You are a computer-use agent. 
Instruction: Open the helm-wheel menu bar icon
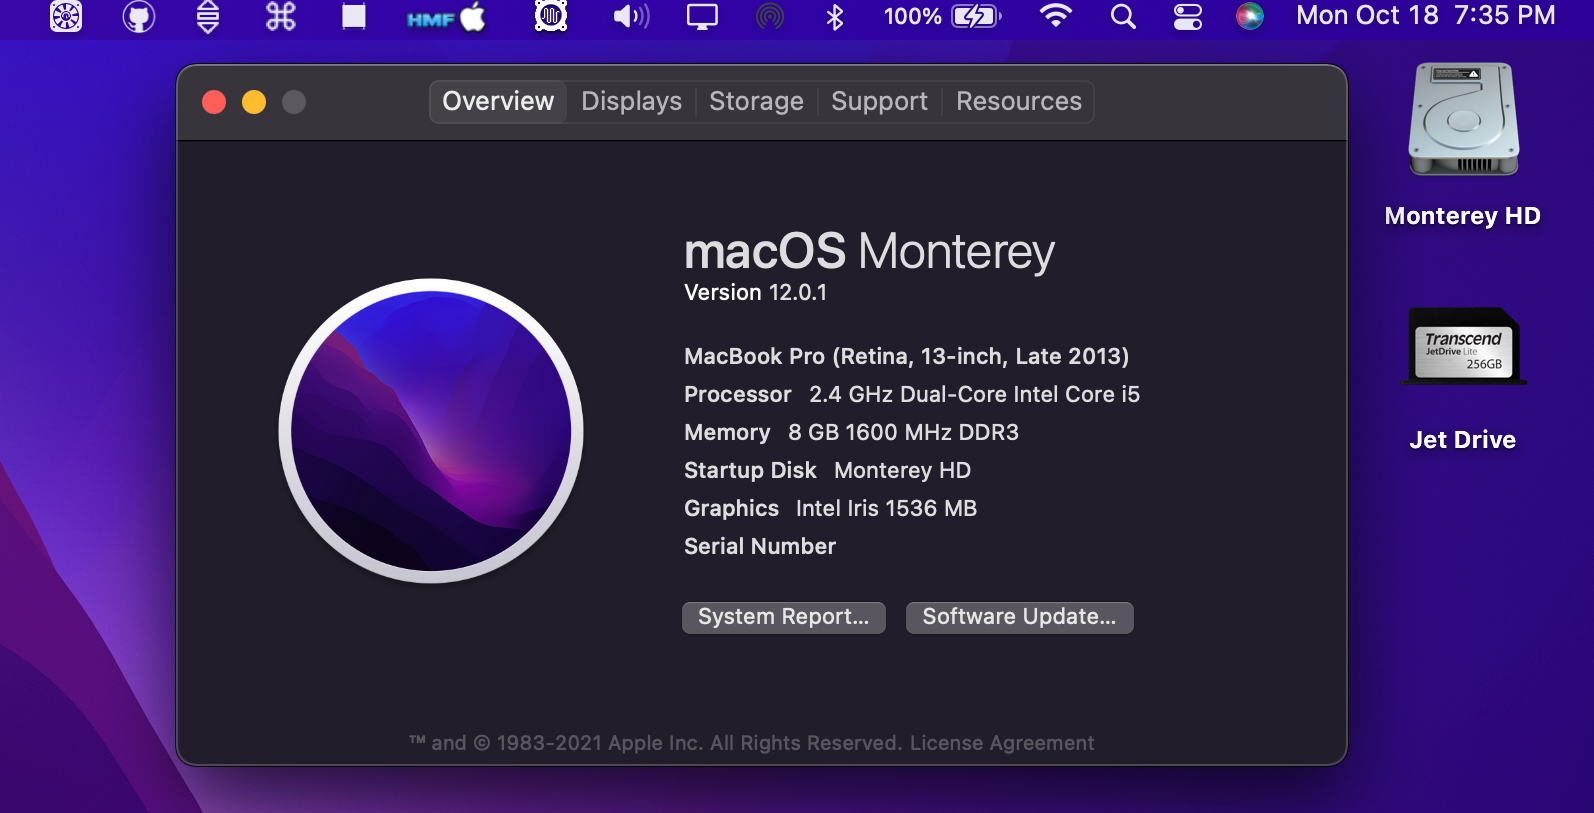click(66, 16)
